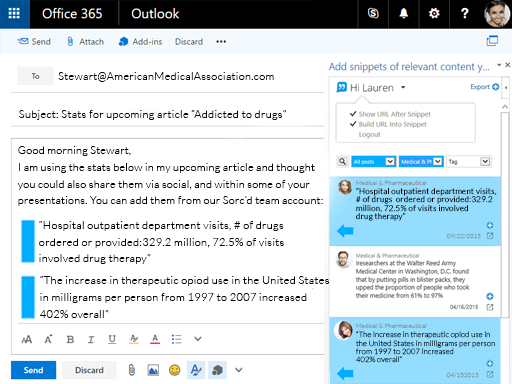Image resolution: width=512 pixels, height=384 pixels.
Task: Click the Office 365 title
Action: tap(72, 14)
